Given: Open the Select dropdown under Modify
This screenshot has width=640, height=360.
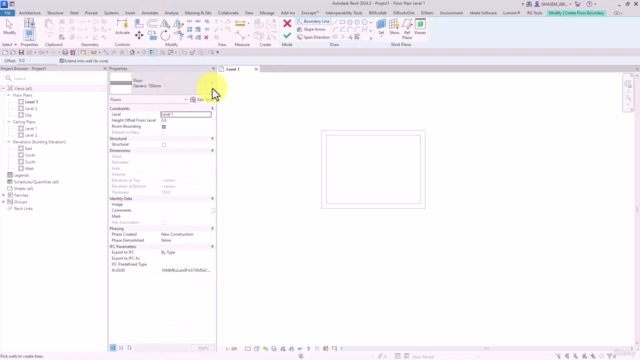Looking at the screenshot, I should tap(9, 44).
